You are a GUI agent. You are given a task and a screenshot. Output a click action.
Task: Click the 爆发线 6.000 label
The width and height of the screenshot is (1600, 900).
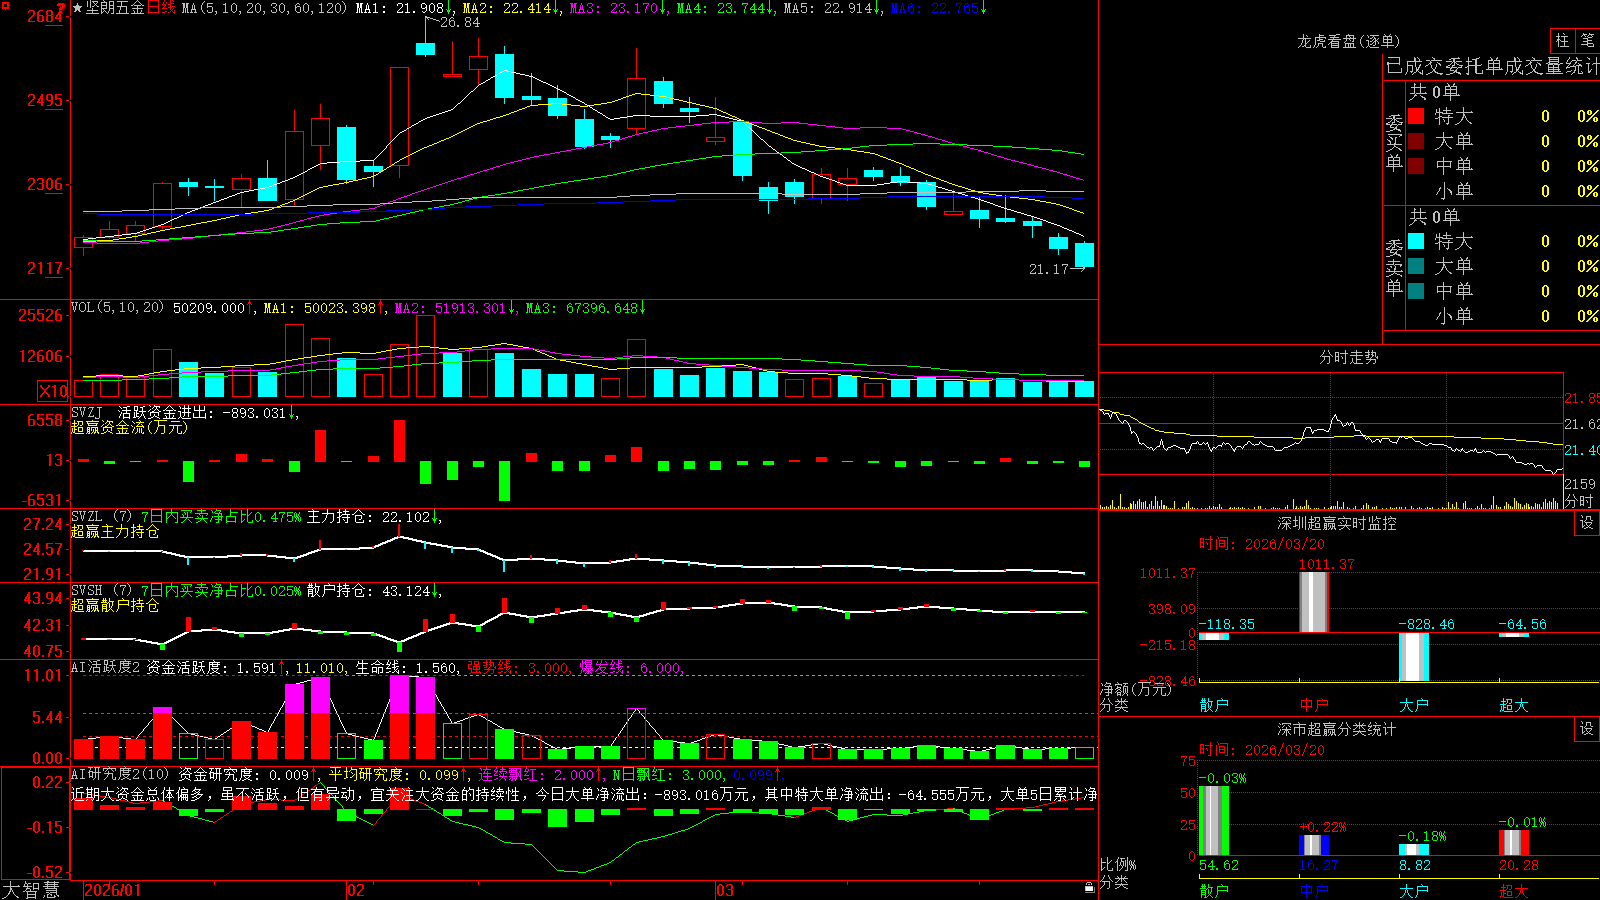tap(630, 667)
